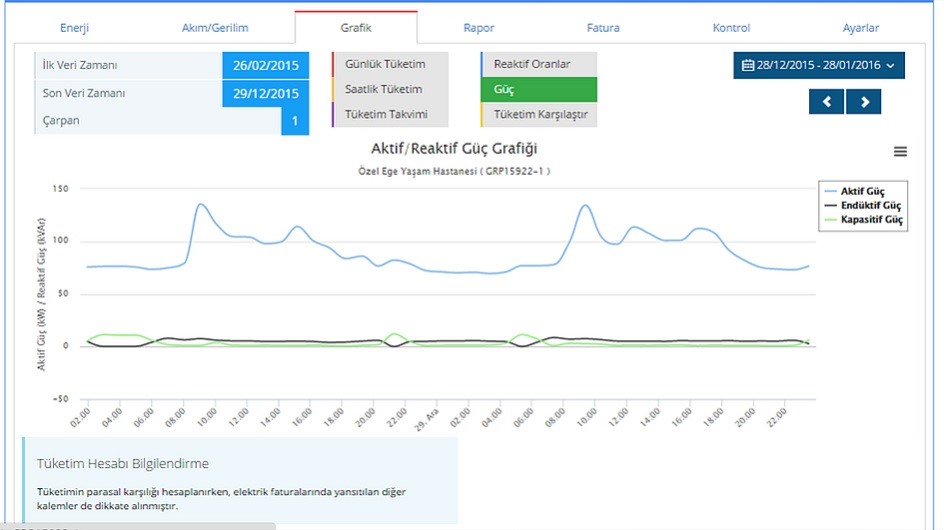This screenshot has height=530, width=944.
Task: Click the calendar icon in date range button
Action: pos(748,65)
